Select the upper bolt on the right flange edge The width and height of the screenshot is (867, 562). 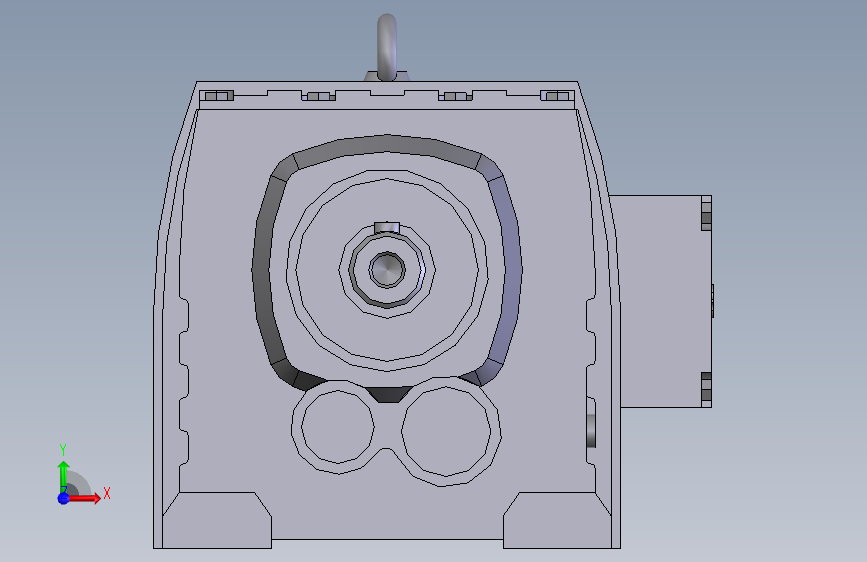pyautogui.click(x=706, y=213)
